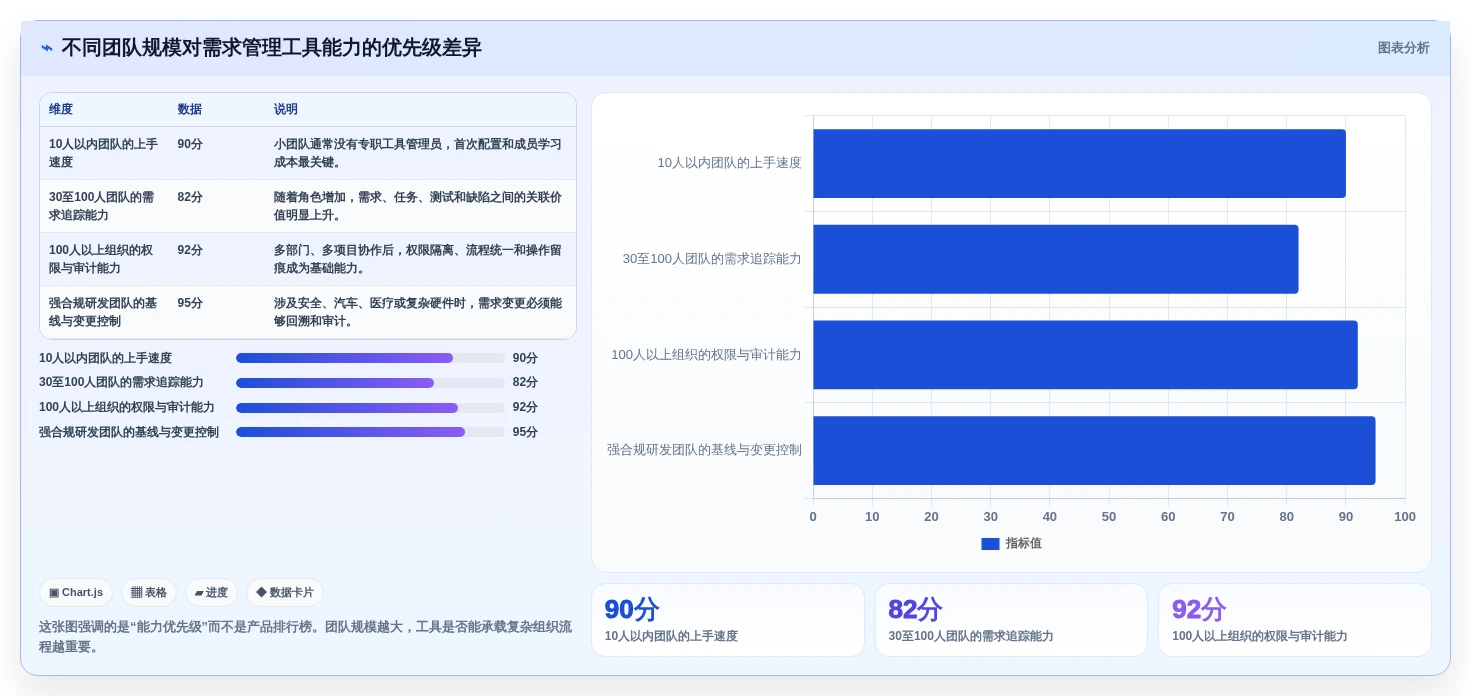Image resolution: width=1471 pixels, height=696 pixels.
Task: Open the 90分 data card
Action: point(728,620)
